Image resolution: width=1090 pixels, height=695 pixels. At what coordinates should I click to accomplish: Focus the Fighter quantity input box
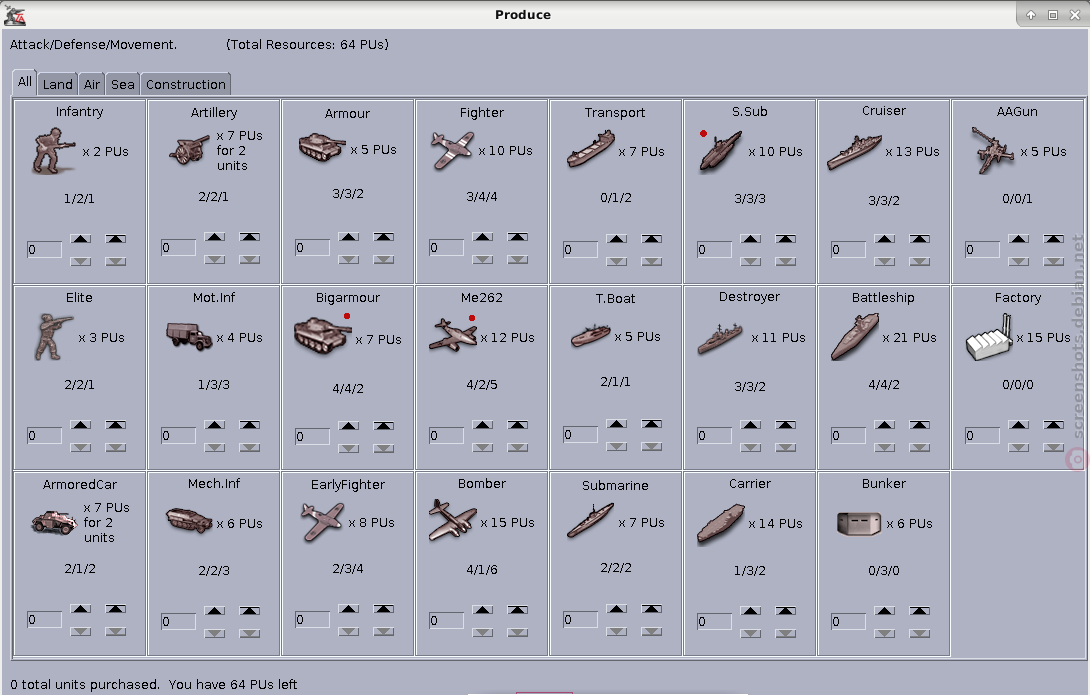click(x=447, y=247)
